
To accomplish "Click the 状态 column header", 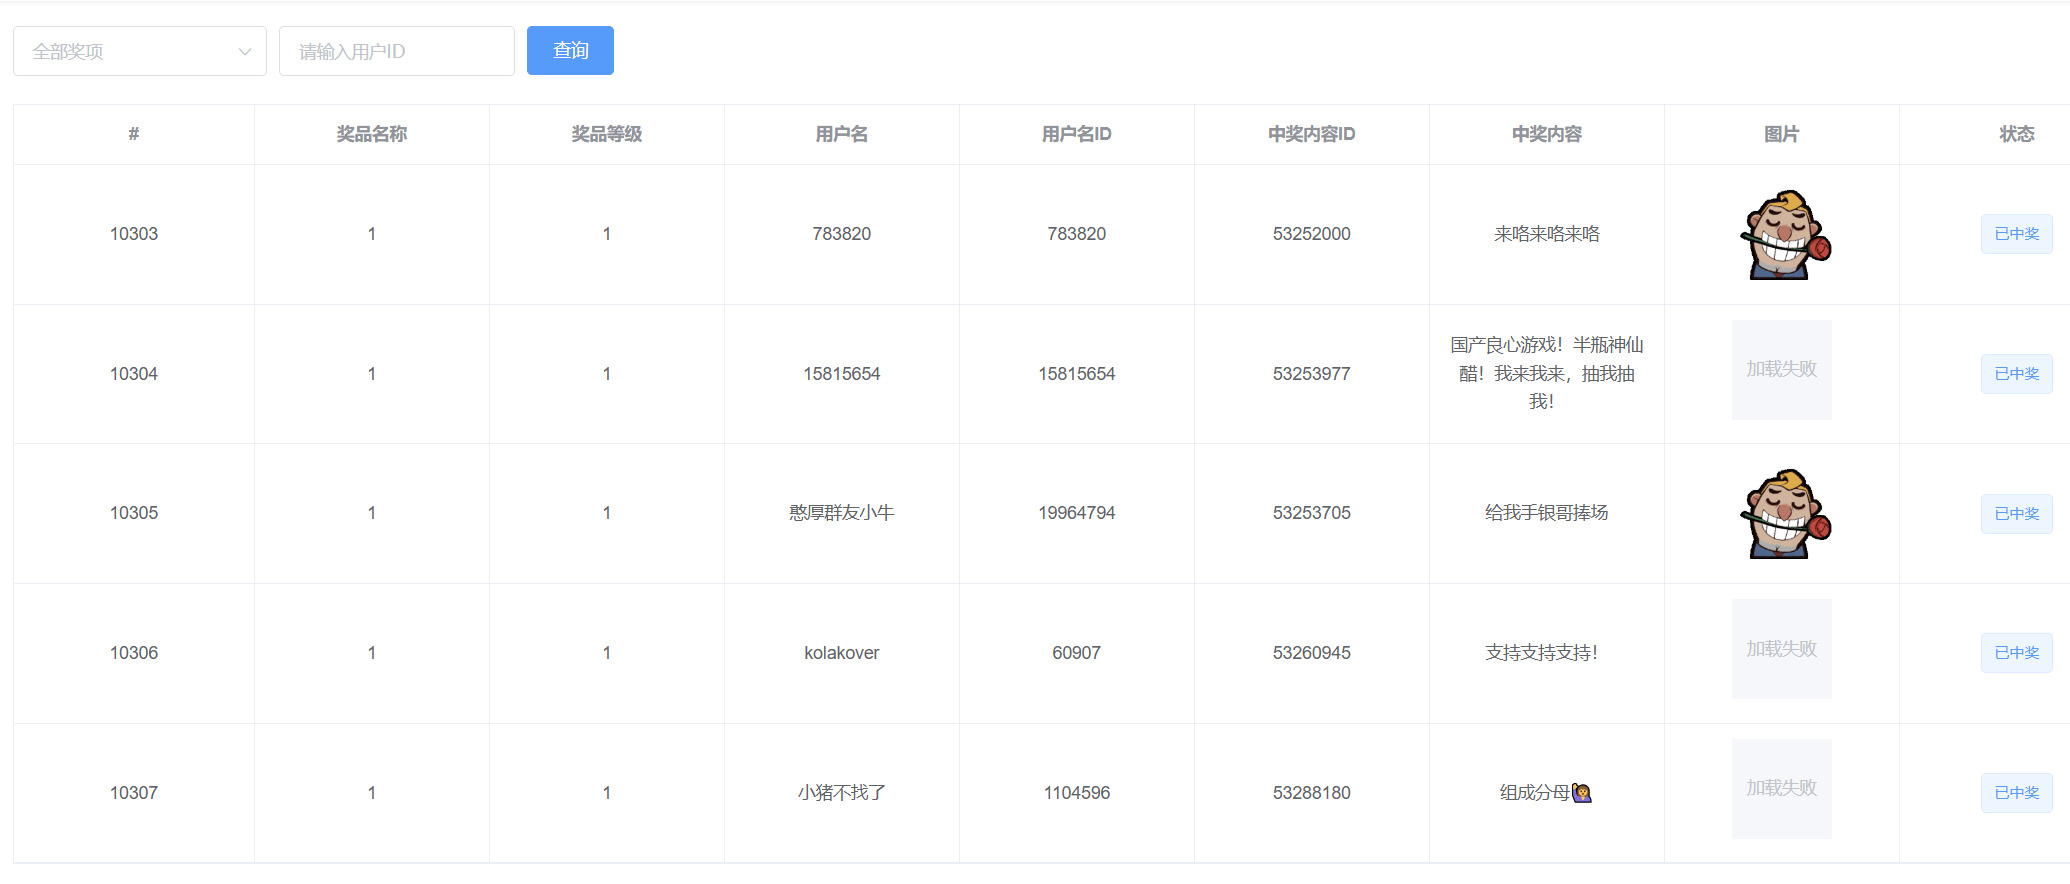I will click(2017, 134).
